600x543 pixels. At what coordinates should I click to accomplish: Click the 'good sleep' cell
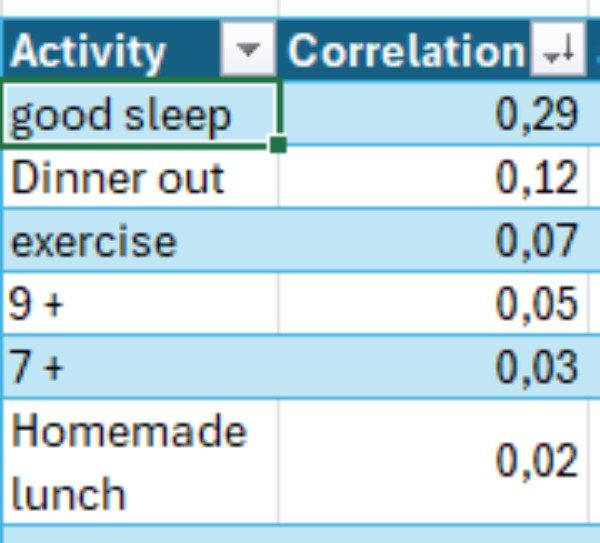[x=140, y=115]
